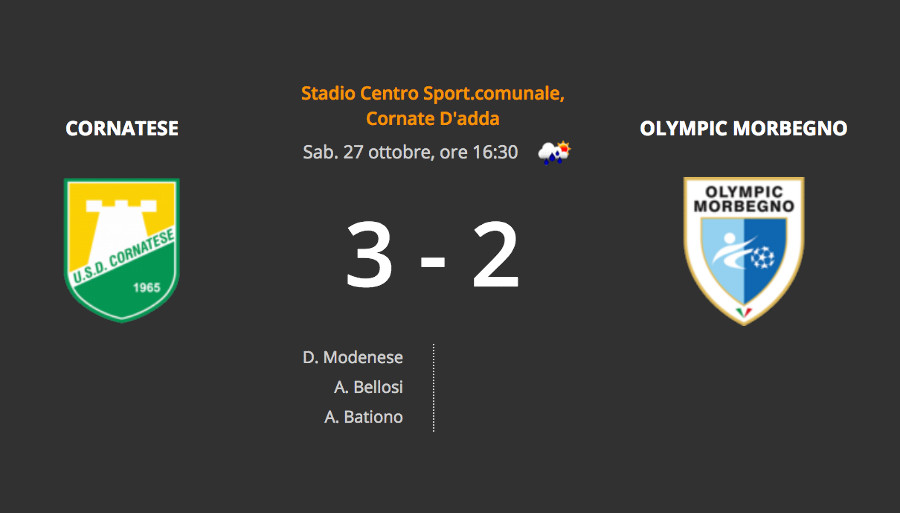Click the 1965 year on Cornatese crest
900x513 pixels.
147,287
